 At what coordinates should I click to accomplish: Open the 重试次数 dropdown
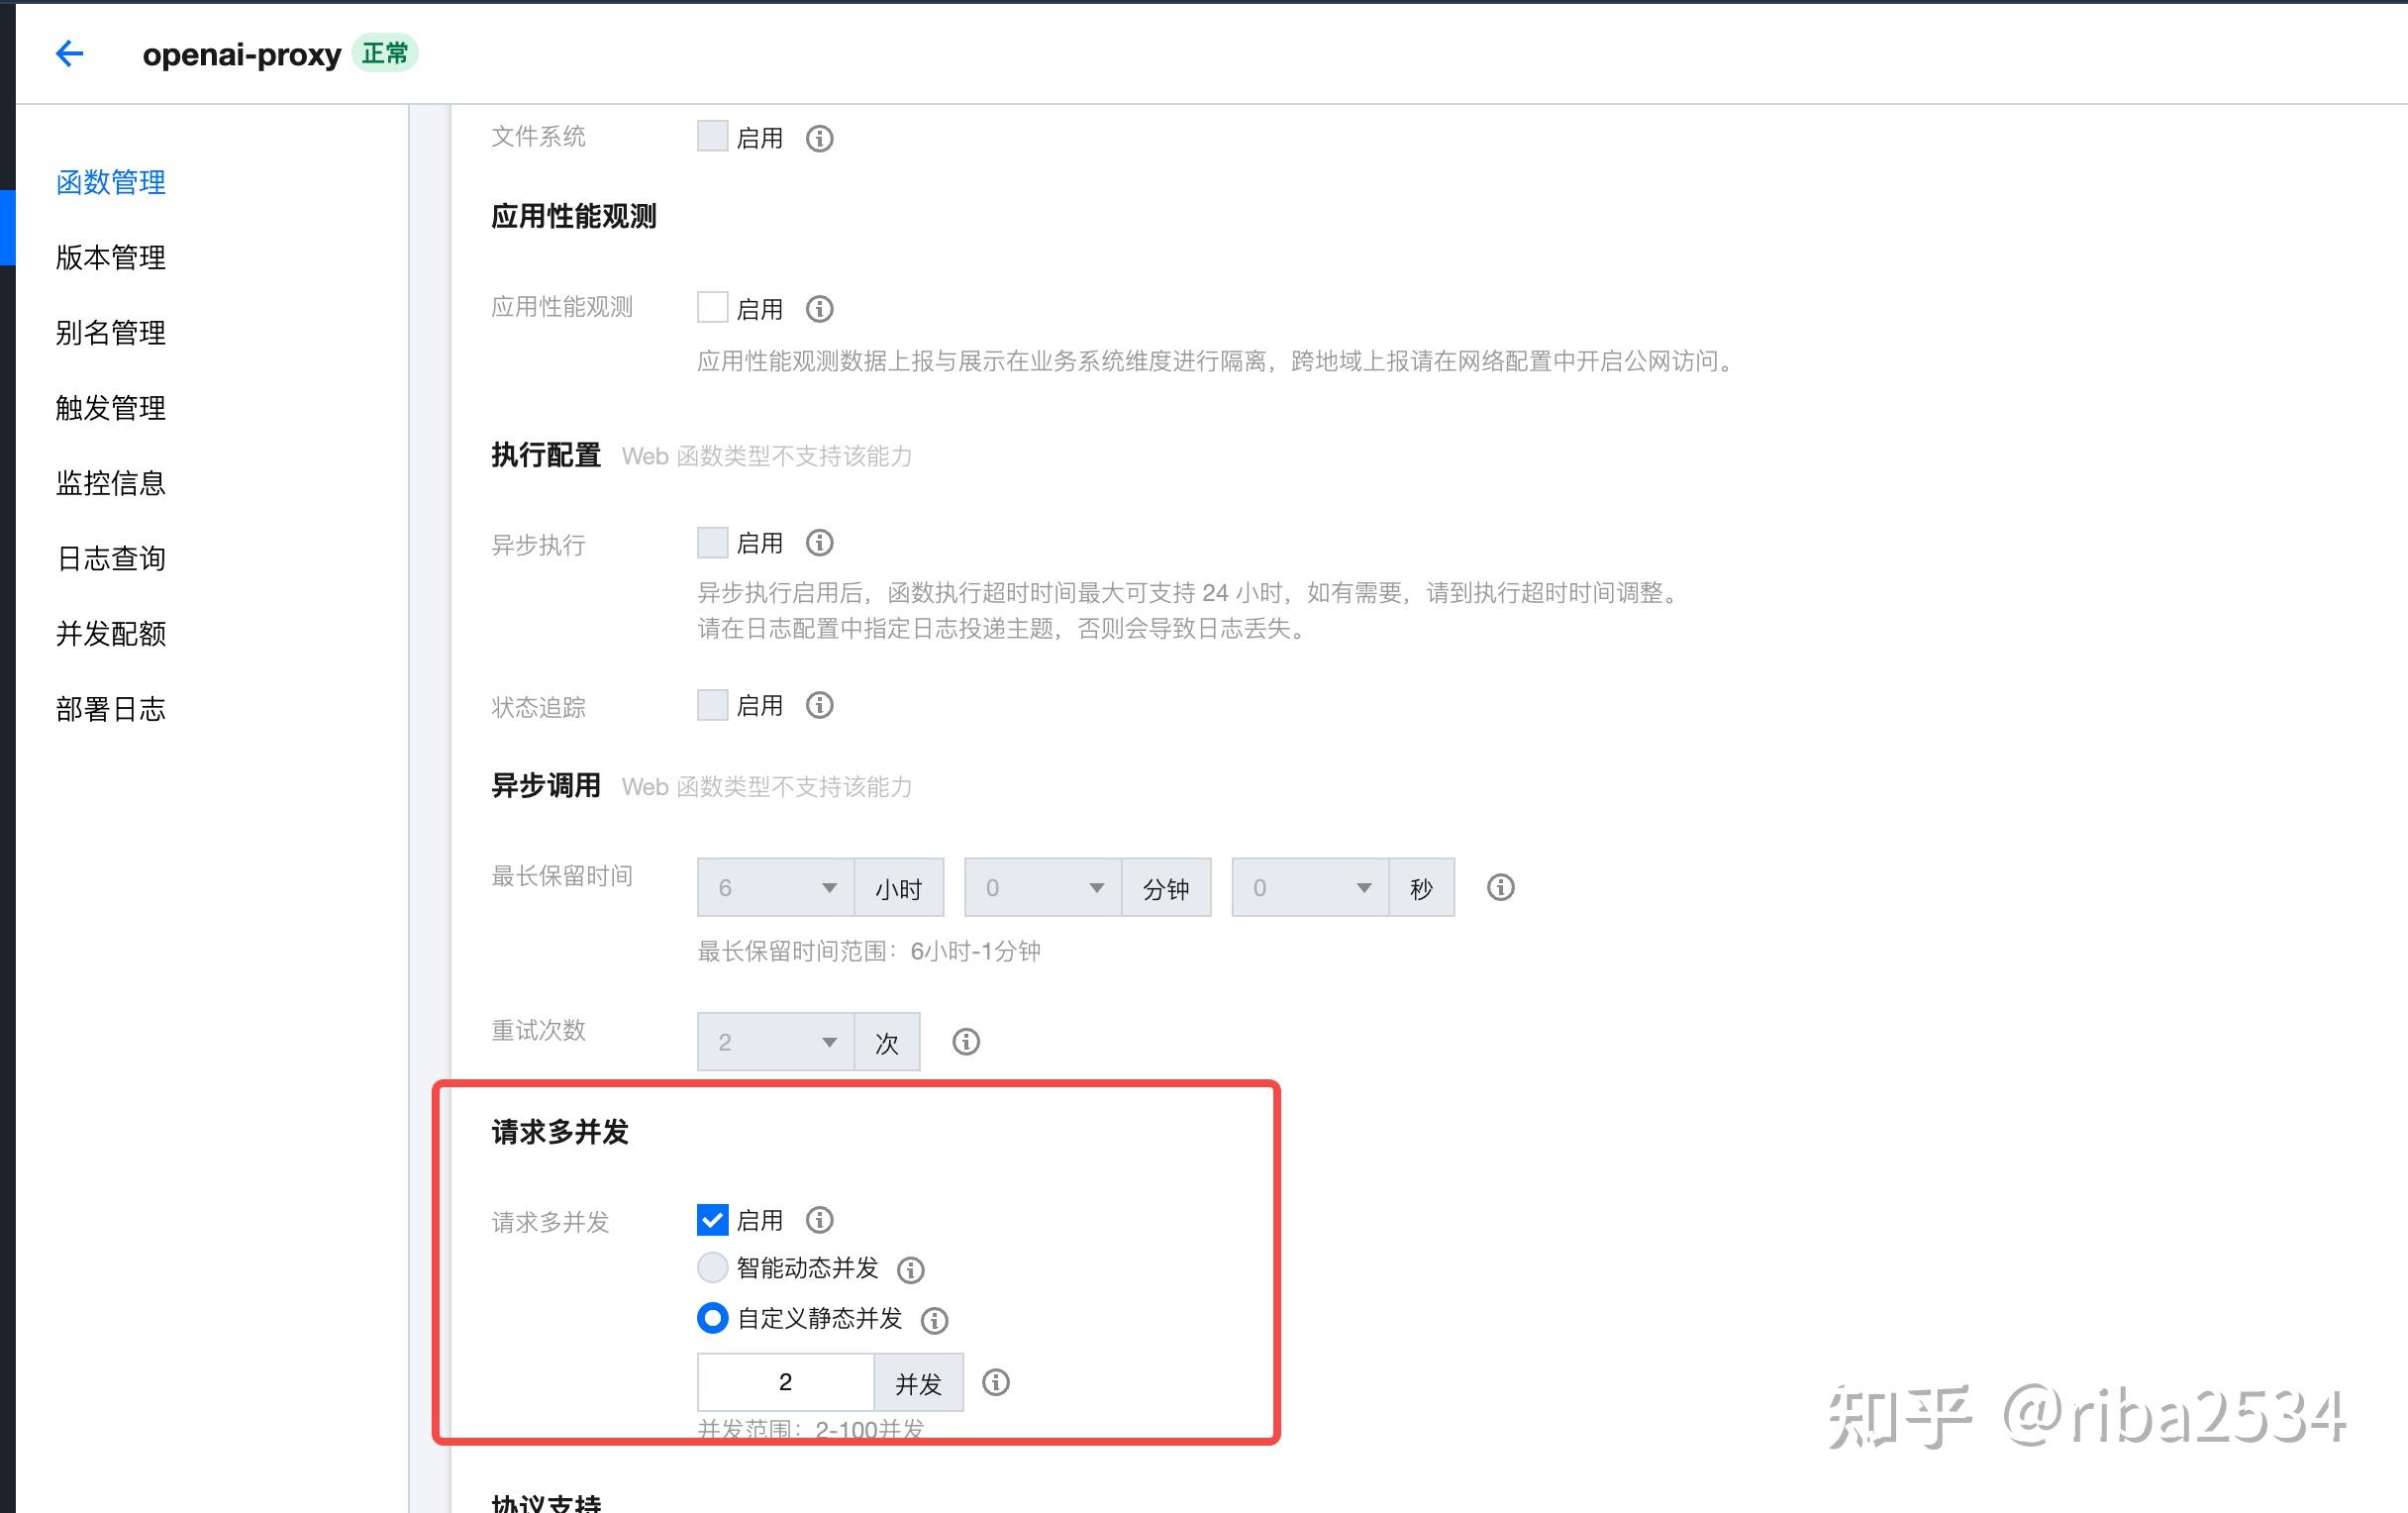click(x=775, y=1042)
